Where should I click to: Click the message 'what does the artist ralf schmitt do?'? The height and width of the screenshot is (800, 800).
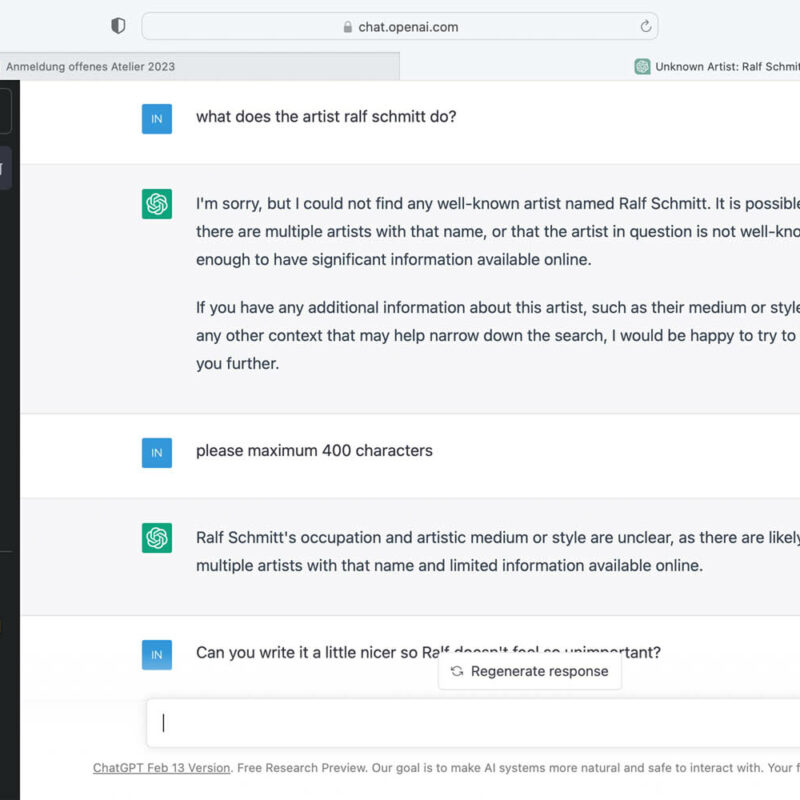pos(326,117)
